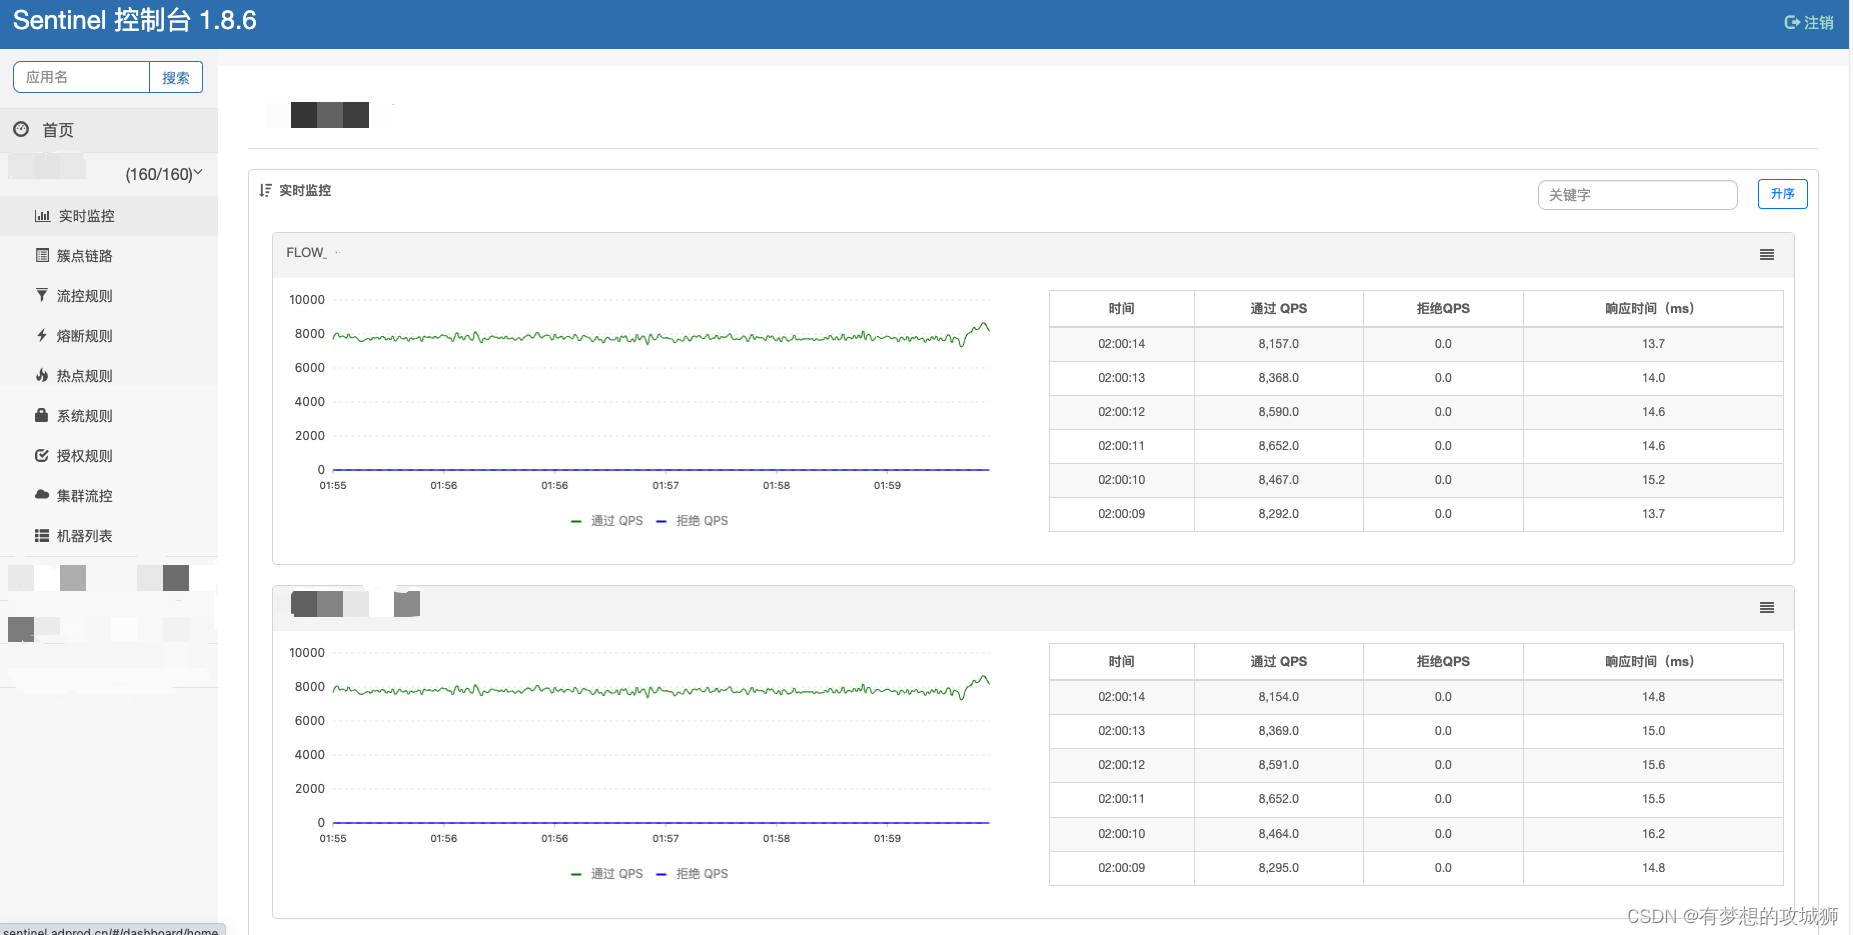Toggle 拒绝 QPS legend in the second chart
1853x935 pixels.
click(692, 874)
